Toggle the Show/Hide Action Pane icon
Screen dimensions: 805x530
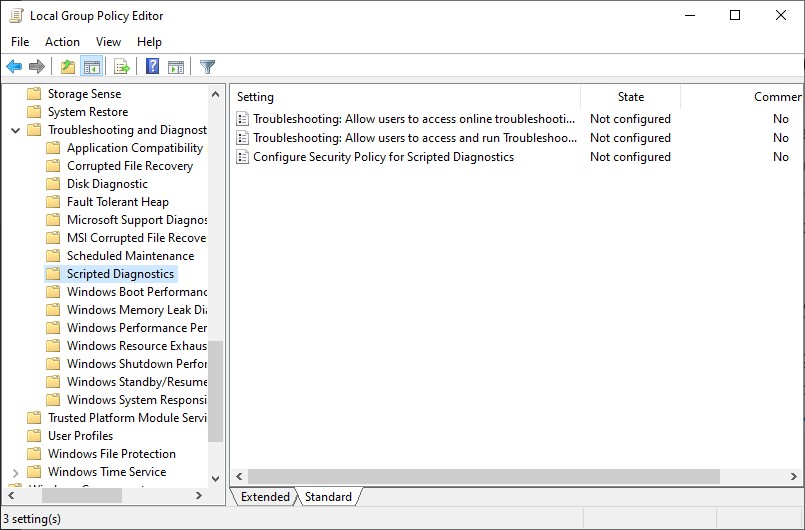point(176,66)
